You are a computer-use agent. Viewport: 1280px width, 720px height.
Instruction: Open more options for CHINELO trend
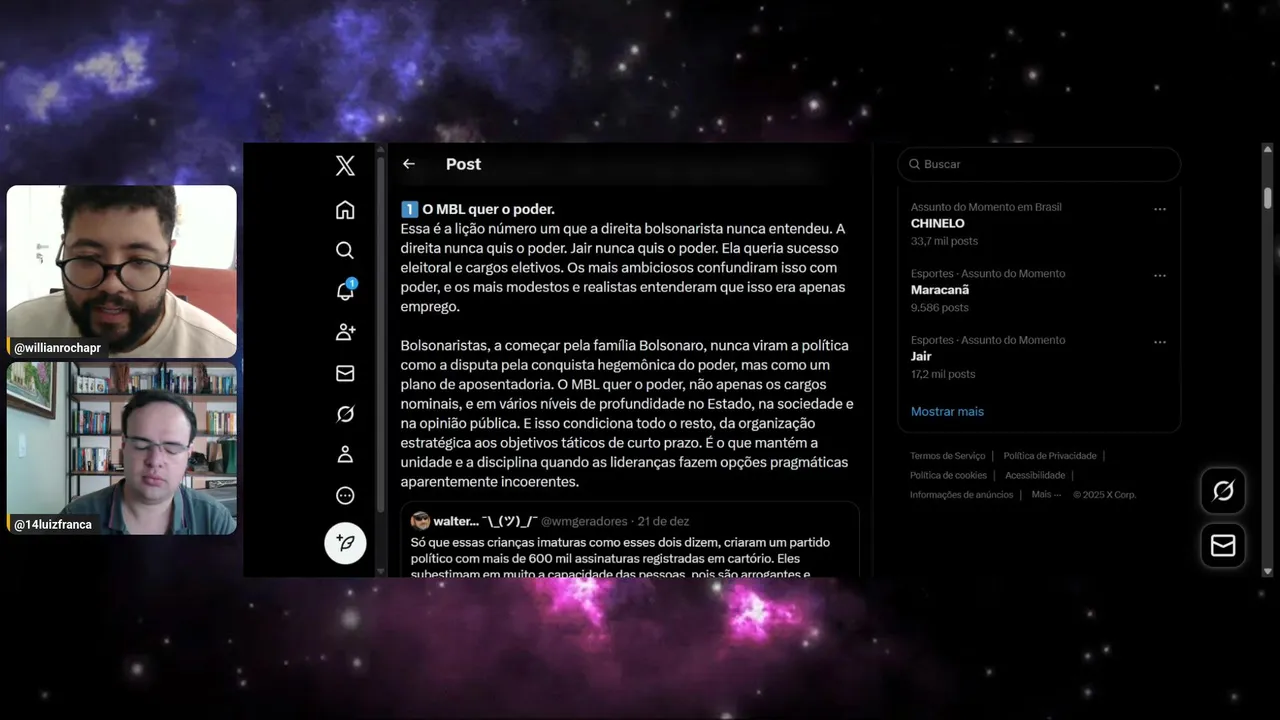click(x=1160, y=209)
